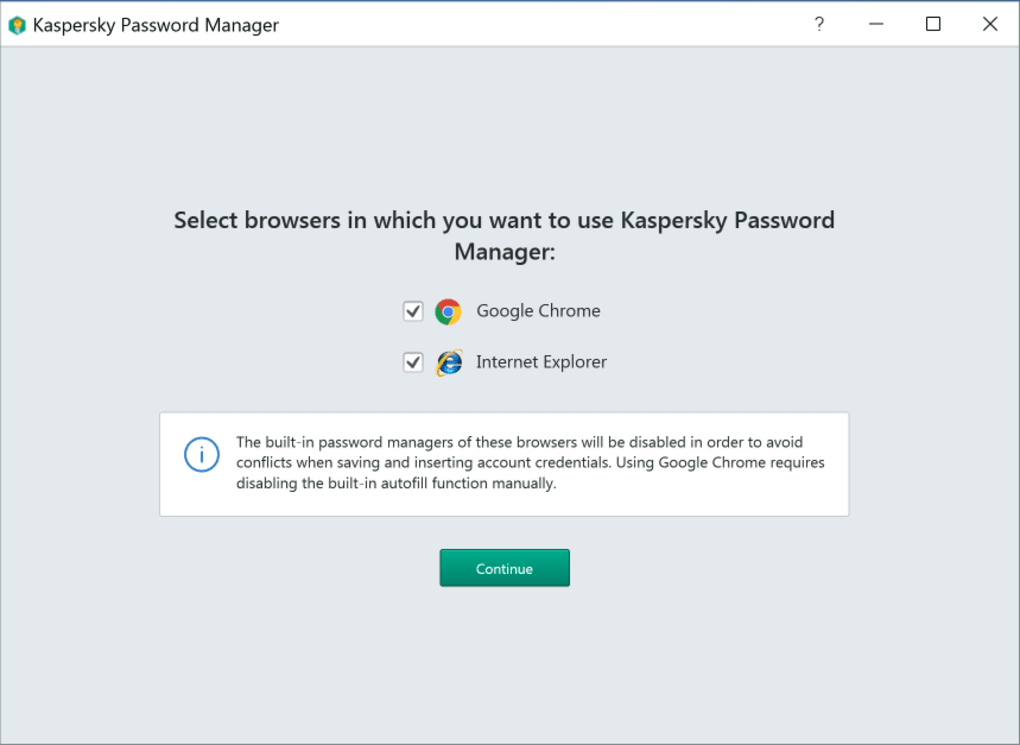The width and height of the screenshot is (1020, 745).
Task: Click the Kaspersky shield logo in title bar
Action: tap(16, 25)
